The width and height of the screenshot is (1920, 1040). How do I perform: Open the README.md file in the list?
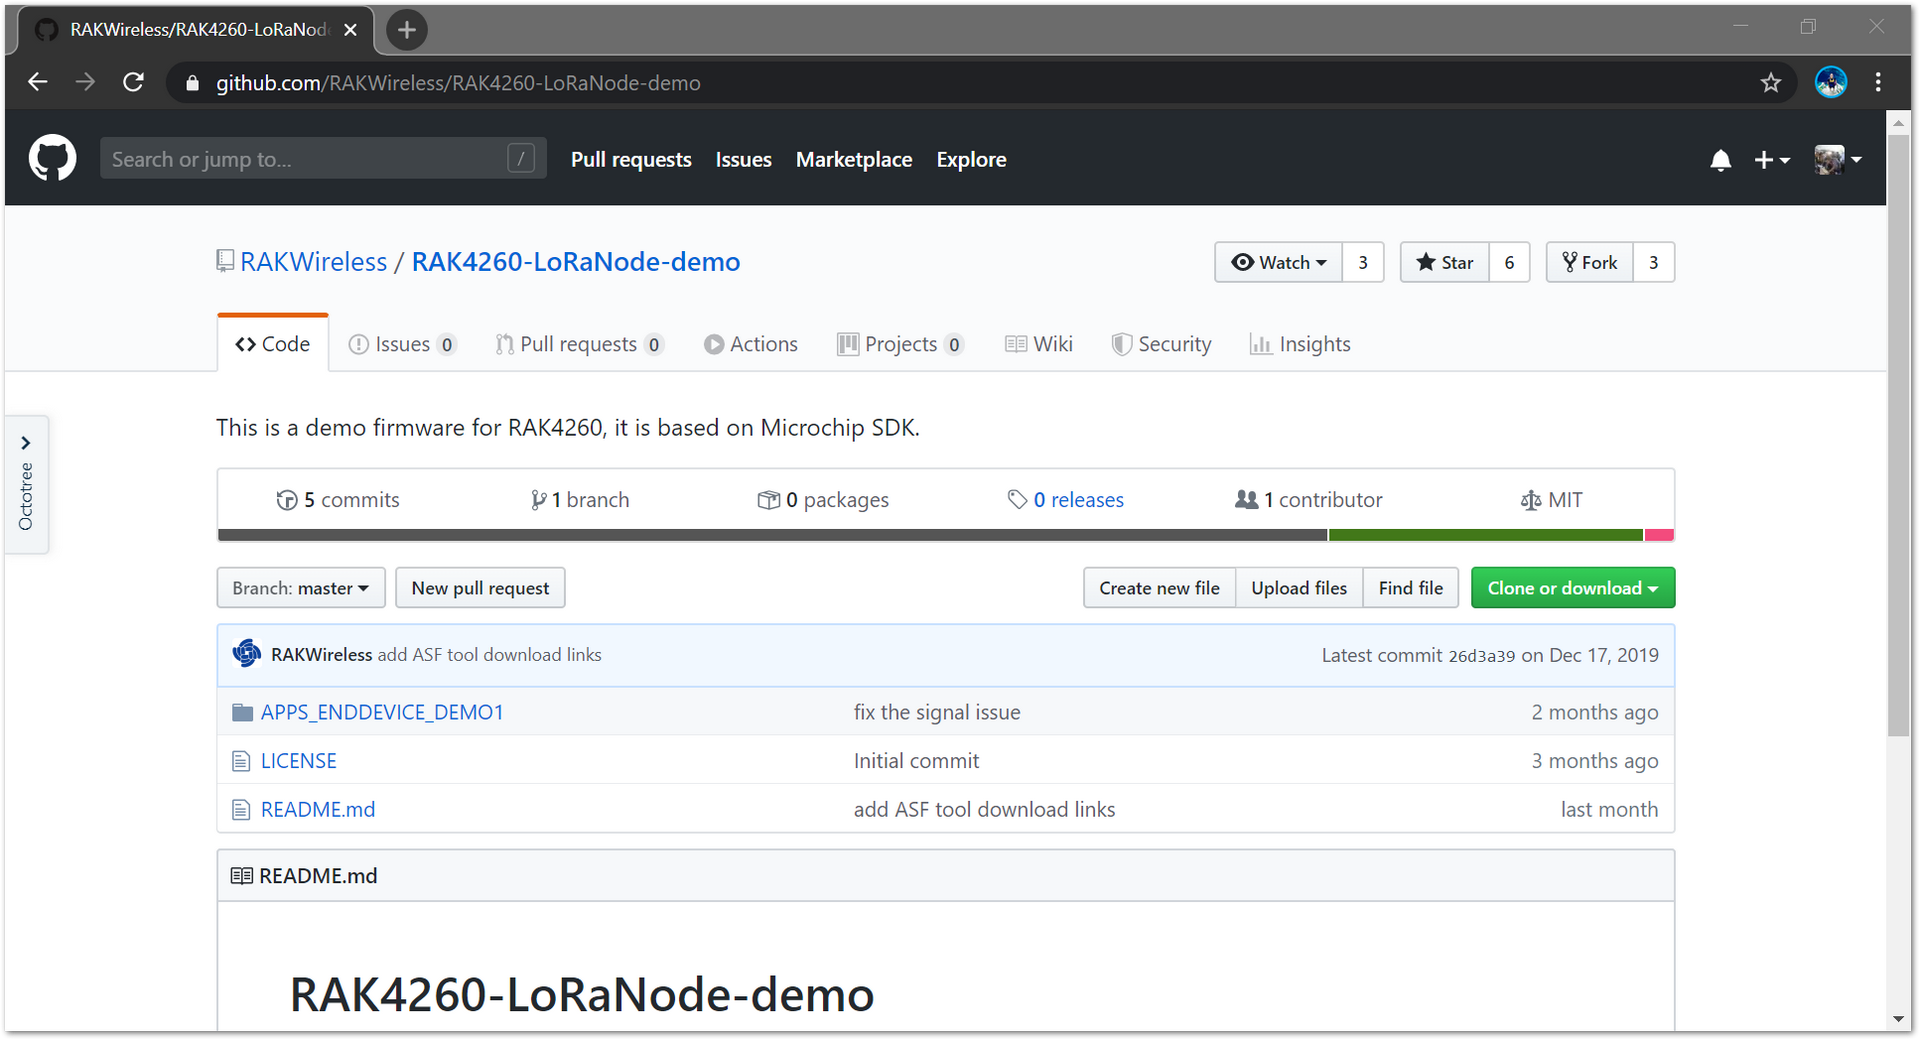pos(318,810)
